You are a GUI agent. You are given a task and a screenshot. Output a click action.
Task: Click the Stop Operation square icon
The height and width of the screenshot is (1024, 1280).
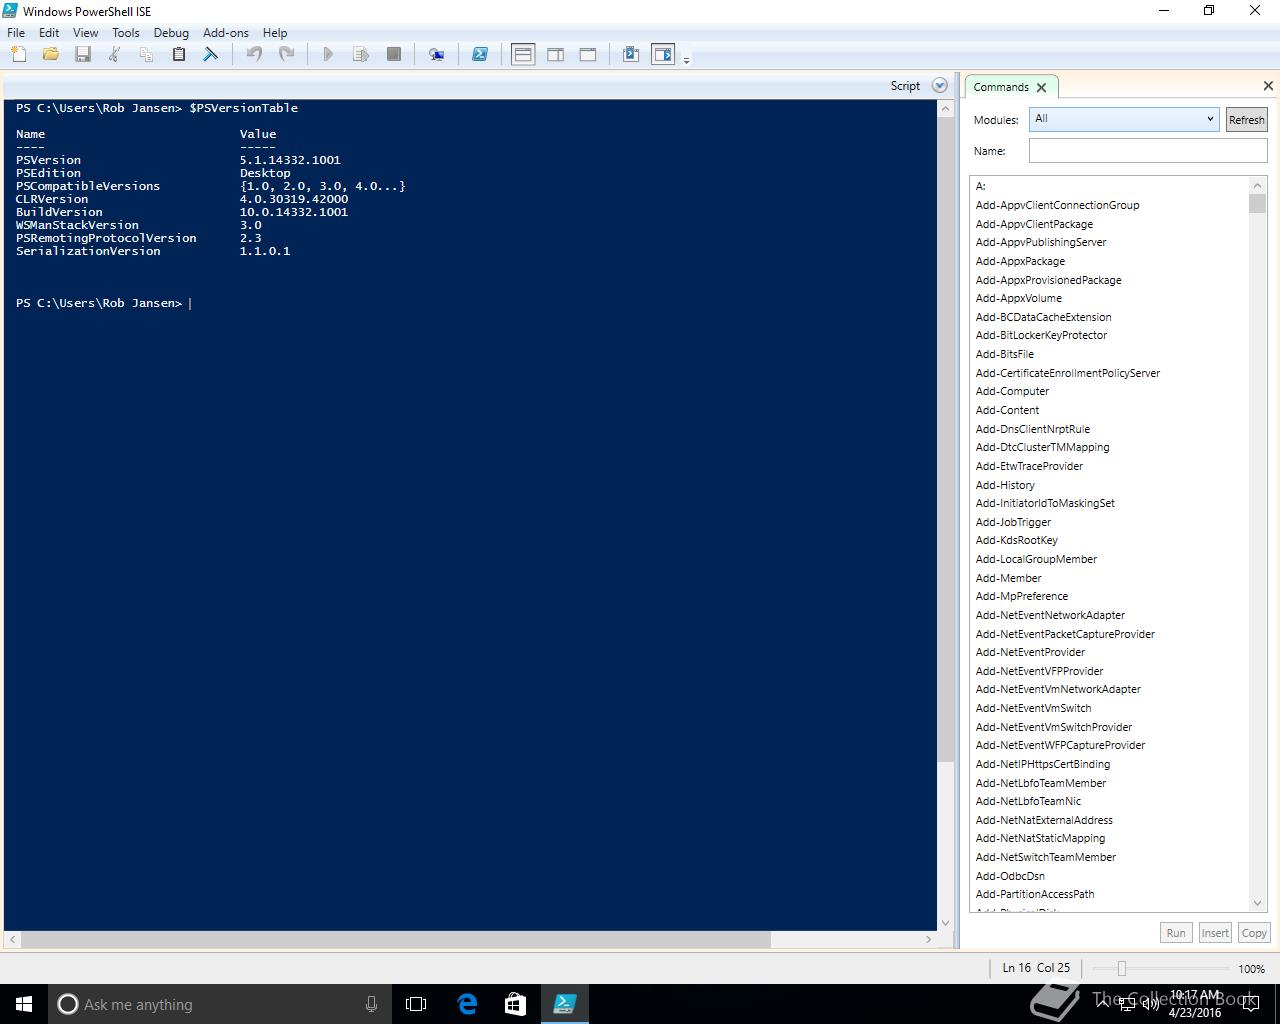[x=394, y=54]
